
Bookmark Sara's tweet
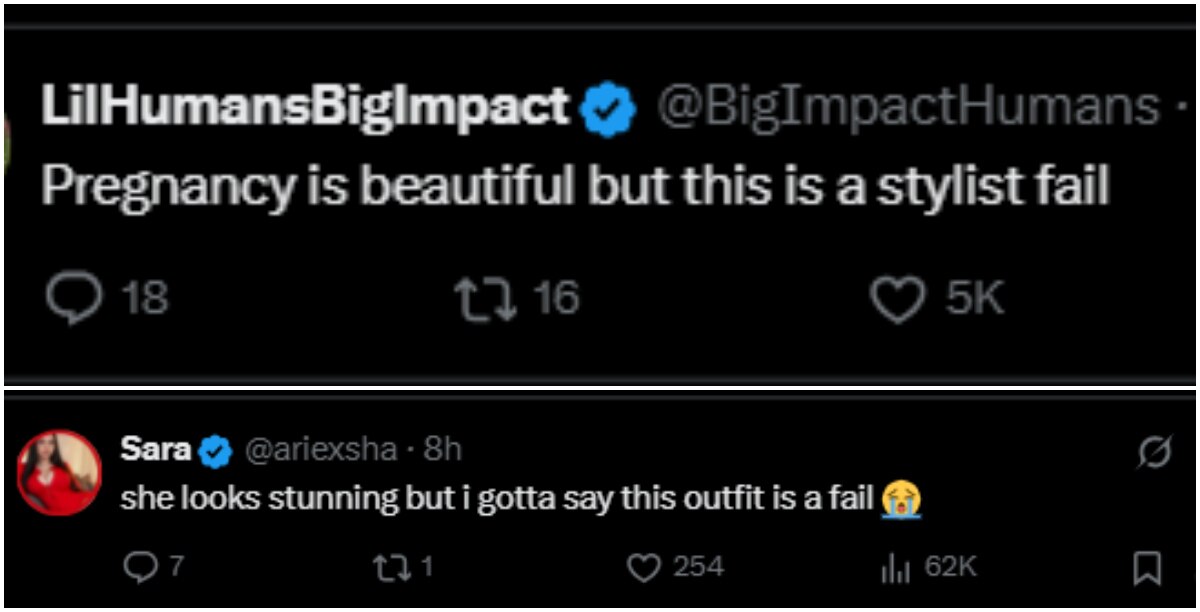[x=1146, y=568]
